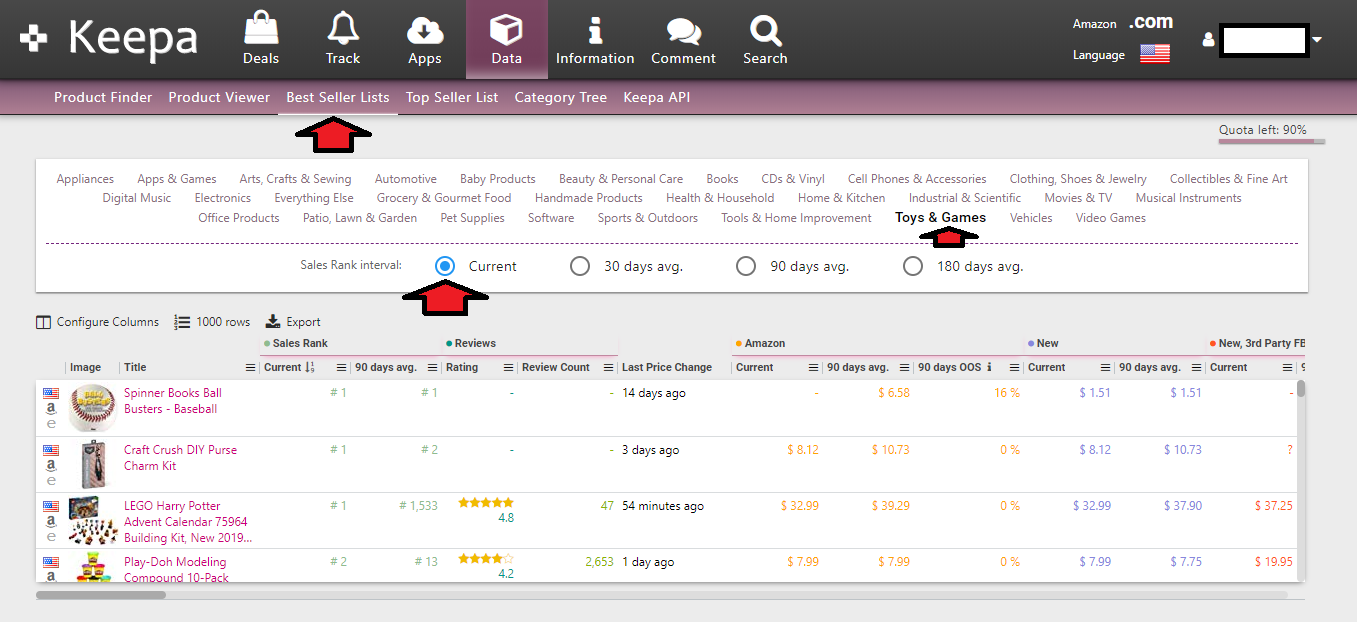Image resolution: width=1357 pixels, height=622 pixels.
Task: Click the horizontal table scrollbar
Action: (100, 595)
